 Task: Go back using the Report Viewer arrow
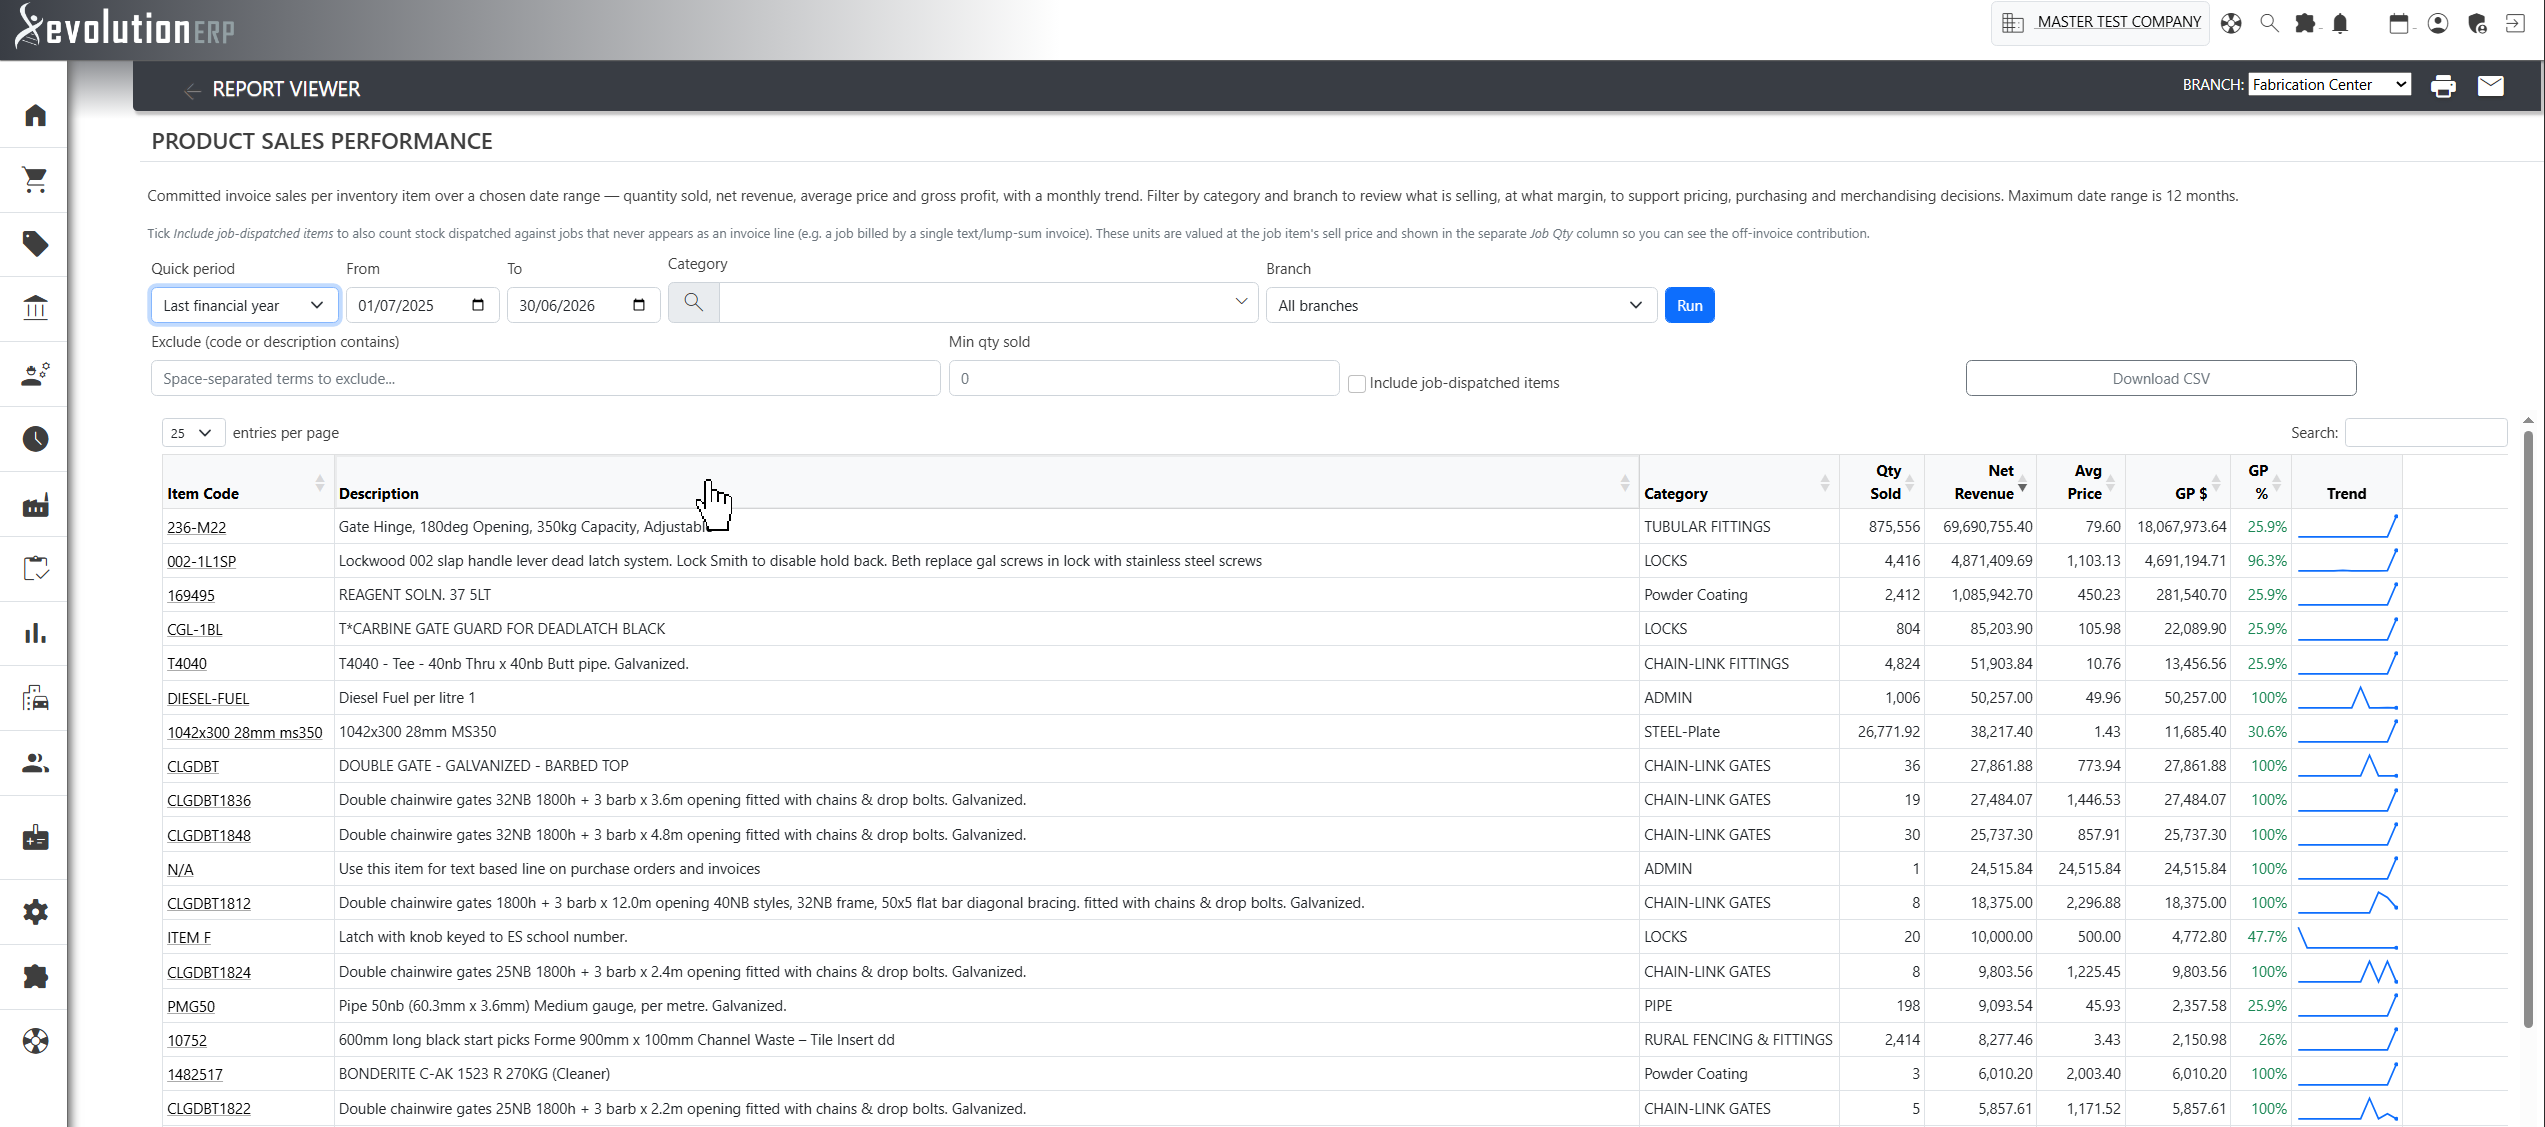[x=193, y=90]
